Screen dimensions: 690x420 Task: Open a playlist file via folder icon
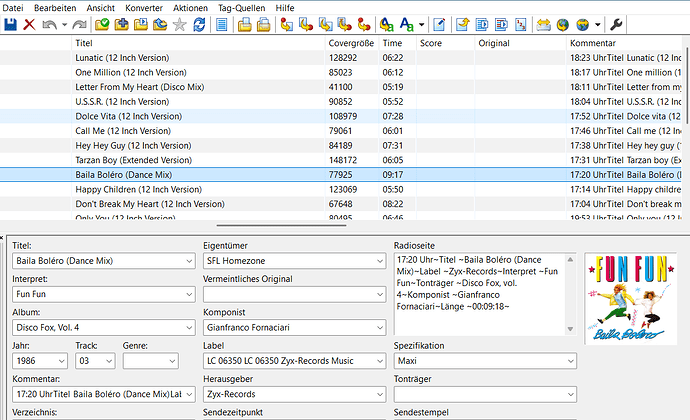coord(141,25)
